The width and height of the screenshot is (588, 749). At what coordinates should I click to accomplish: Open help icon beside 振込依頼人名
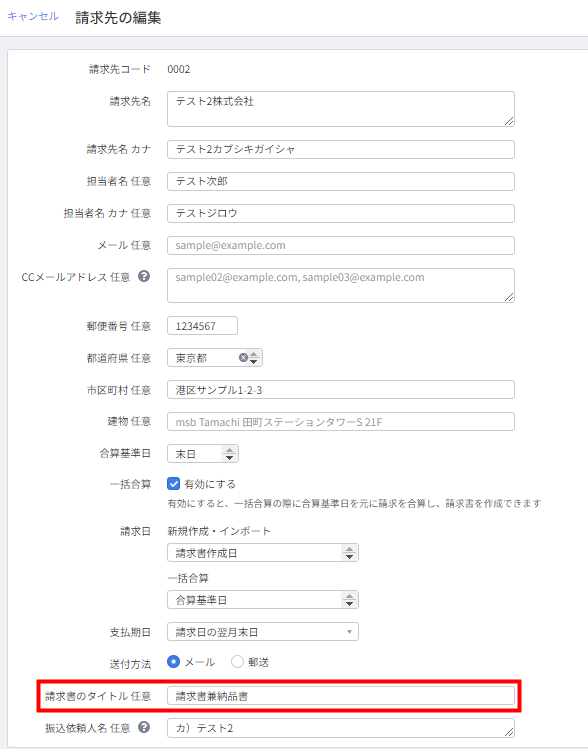144,727
